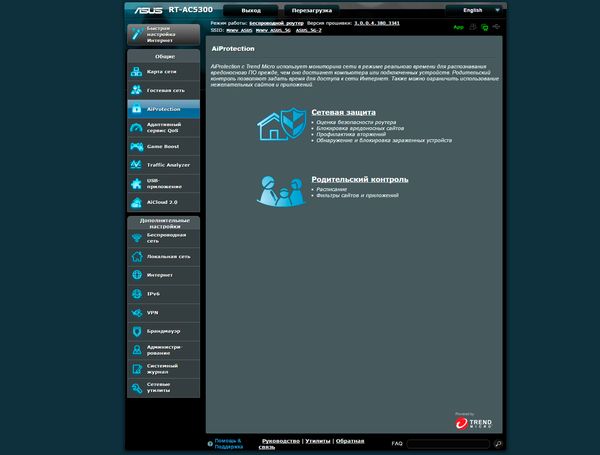
Task: Open IPv6 settings
Action: click(x=163, y=294)
